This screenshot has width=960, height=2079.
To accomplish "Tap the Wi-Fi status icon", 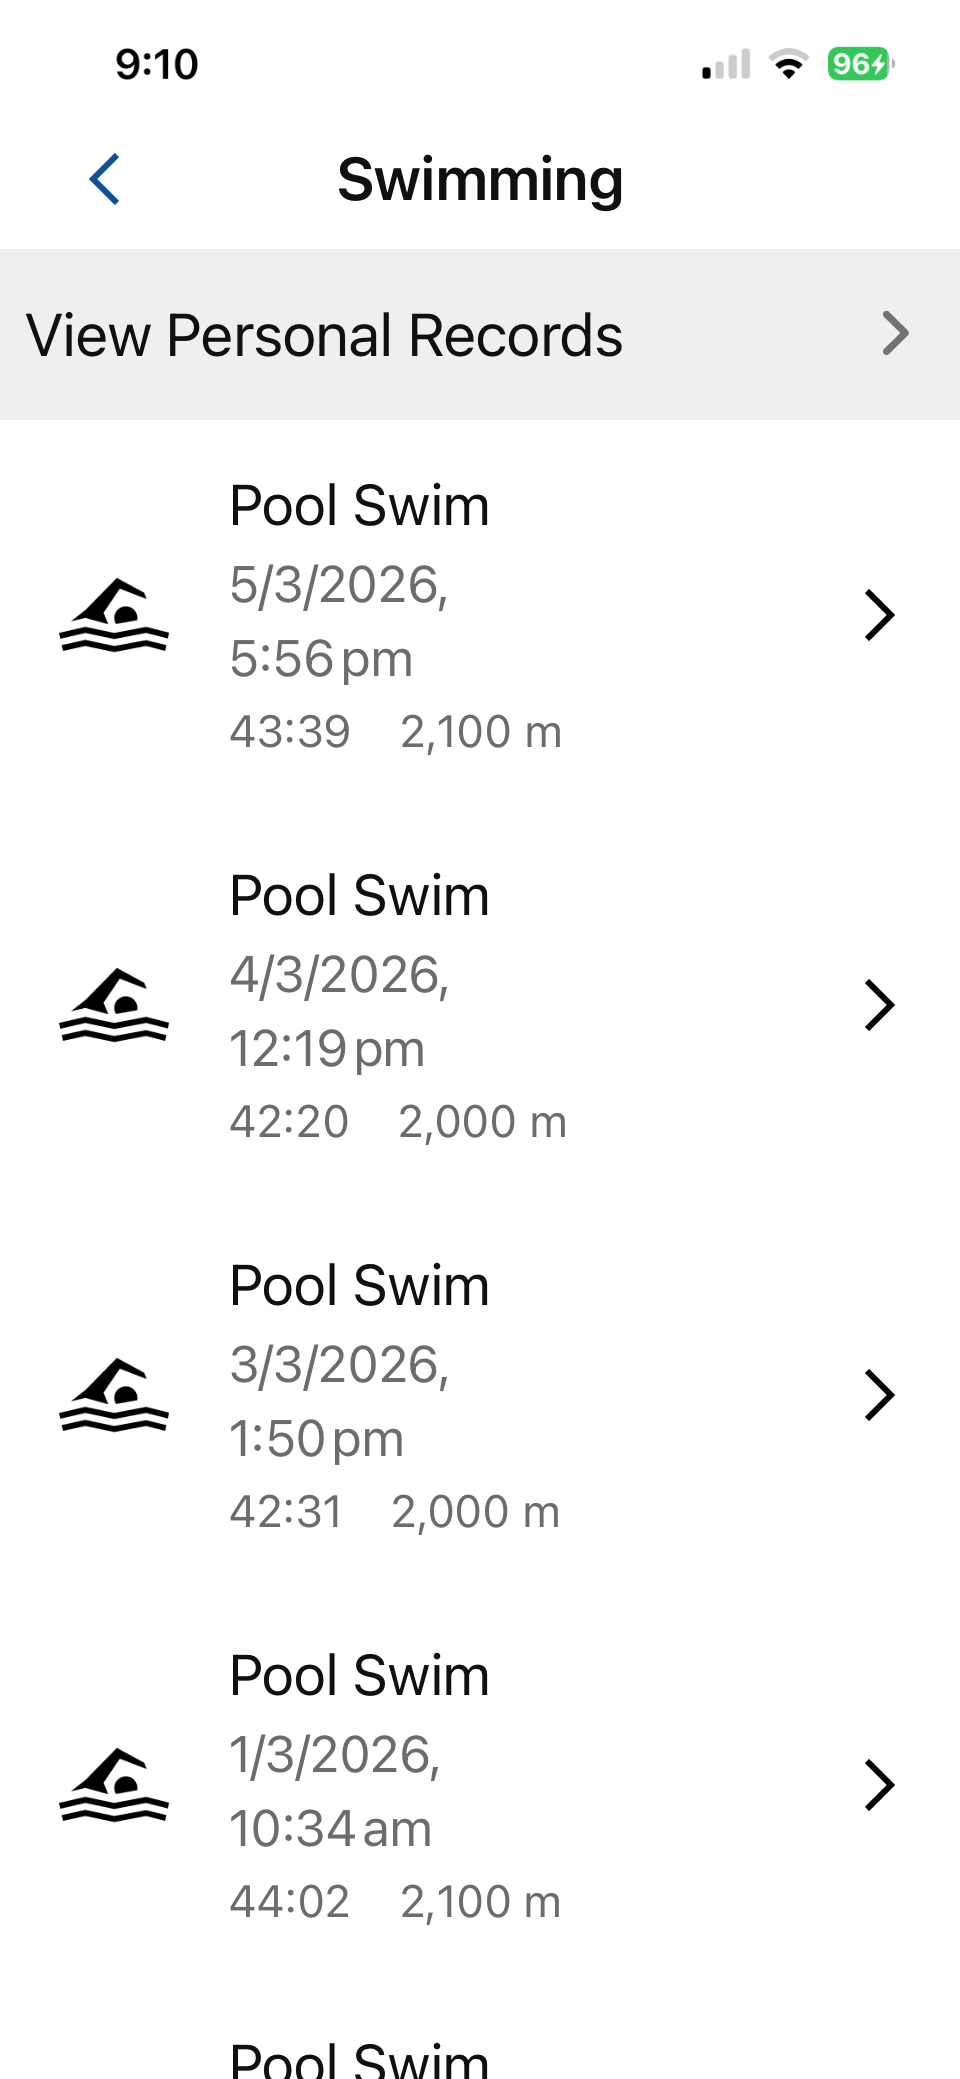I will pyautogui.click(x=789, y=65).
